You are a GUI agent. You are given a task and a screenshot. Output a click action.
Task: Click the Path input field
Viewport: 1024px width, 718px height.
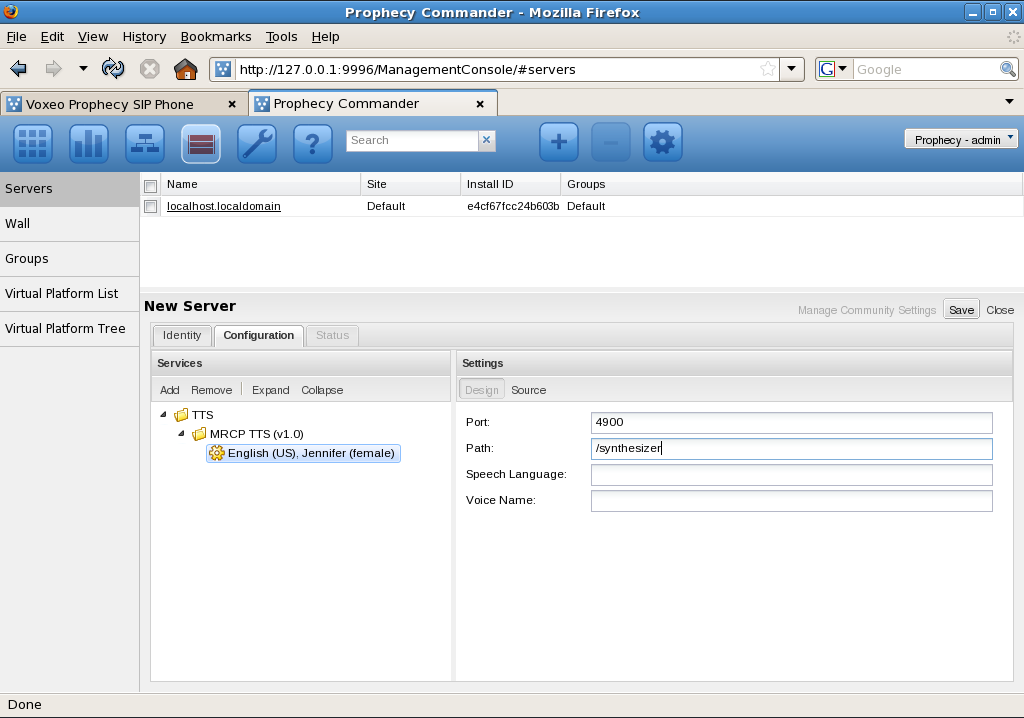[x=792, y=449]
